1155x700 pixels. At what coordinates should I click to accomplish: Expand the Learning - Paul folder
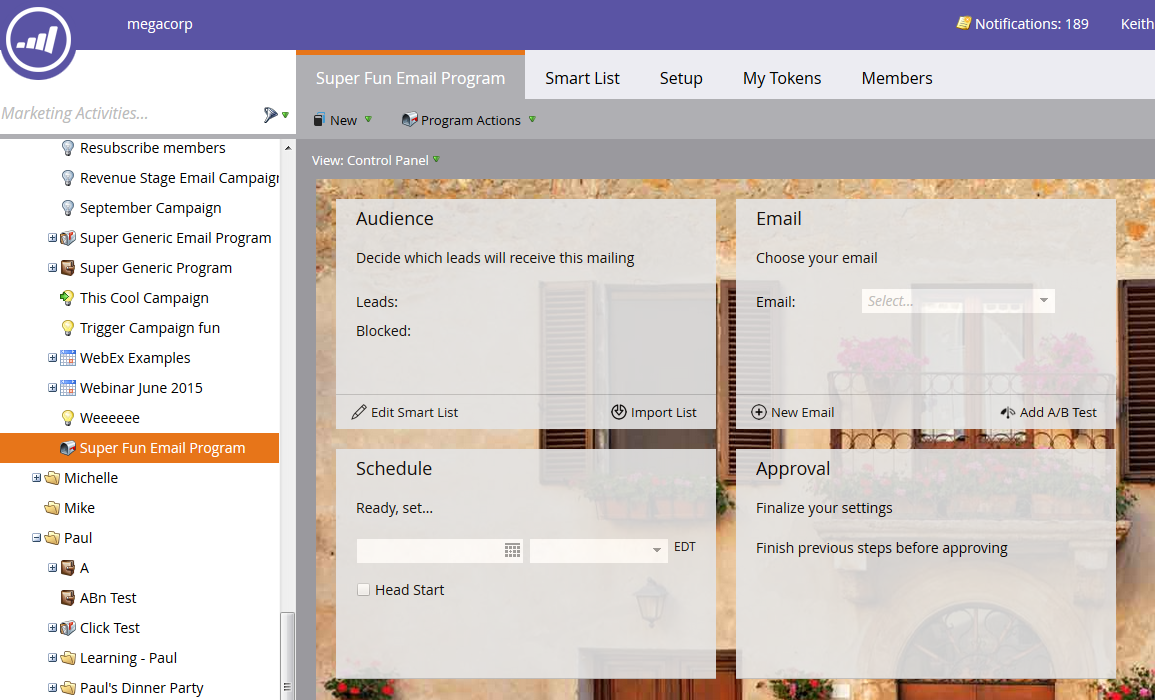(x=52, y=658)
